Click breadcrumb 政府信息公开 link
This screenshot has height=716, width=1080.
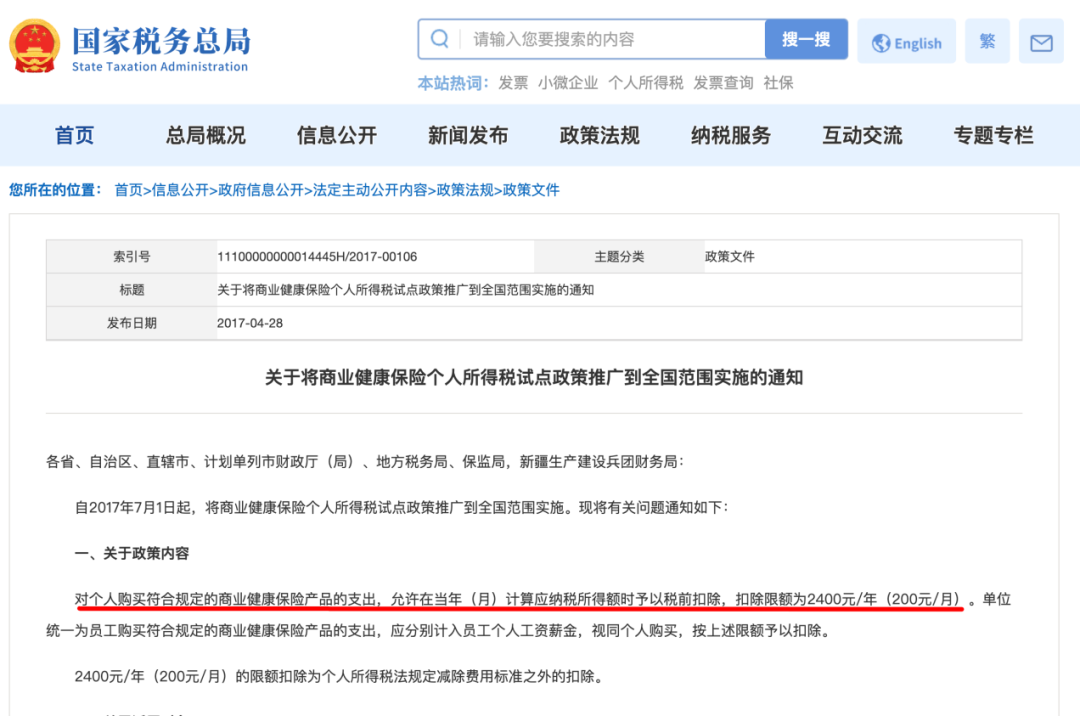[261, 190]
